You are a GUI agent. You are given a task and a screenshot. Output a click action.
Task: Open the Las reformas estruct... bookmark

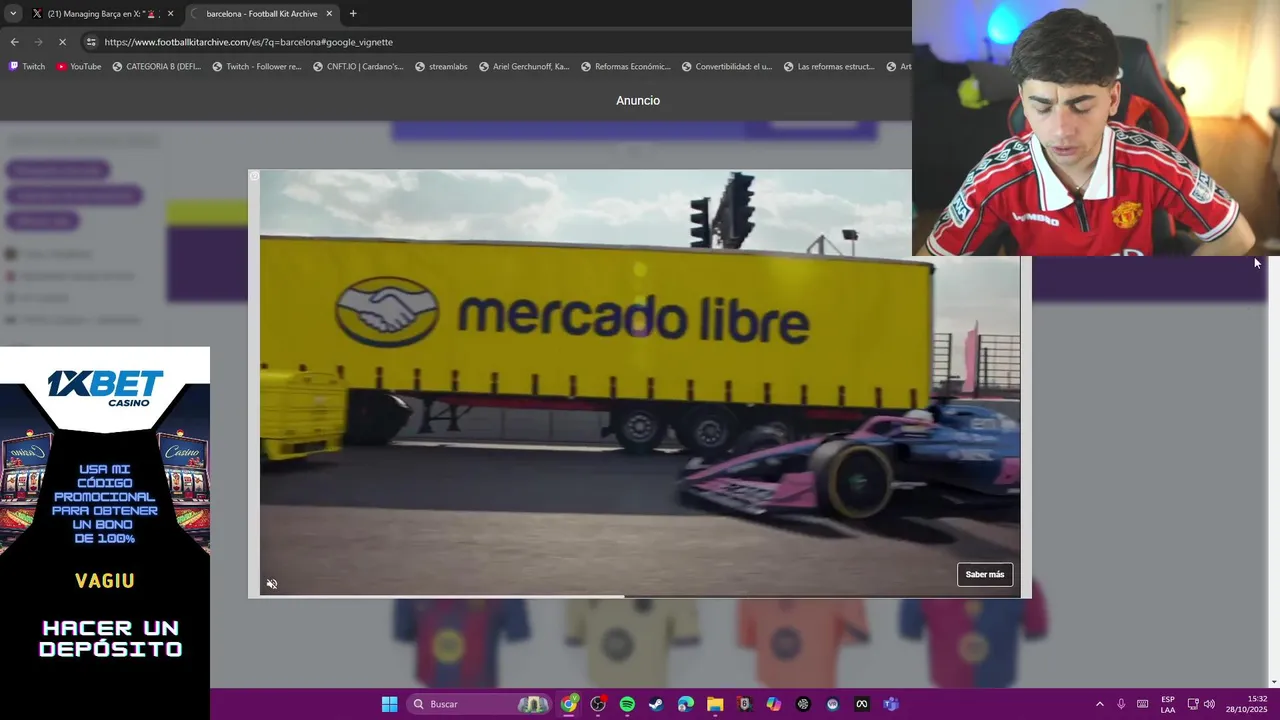(x=829, y=67)
